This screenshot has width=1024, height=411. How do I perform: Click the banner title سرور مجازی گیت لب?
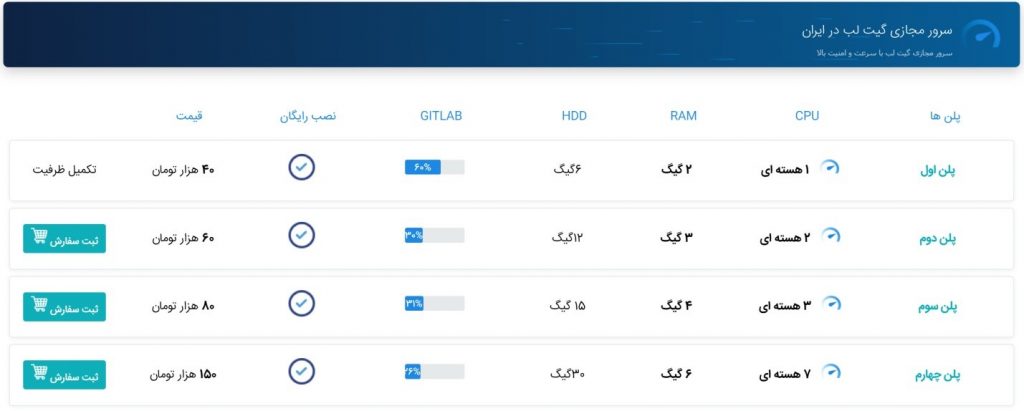click(x=877, y=31)
